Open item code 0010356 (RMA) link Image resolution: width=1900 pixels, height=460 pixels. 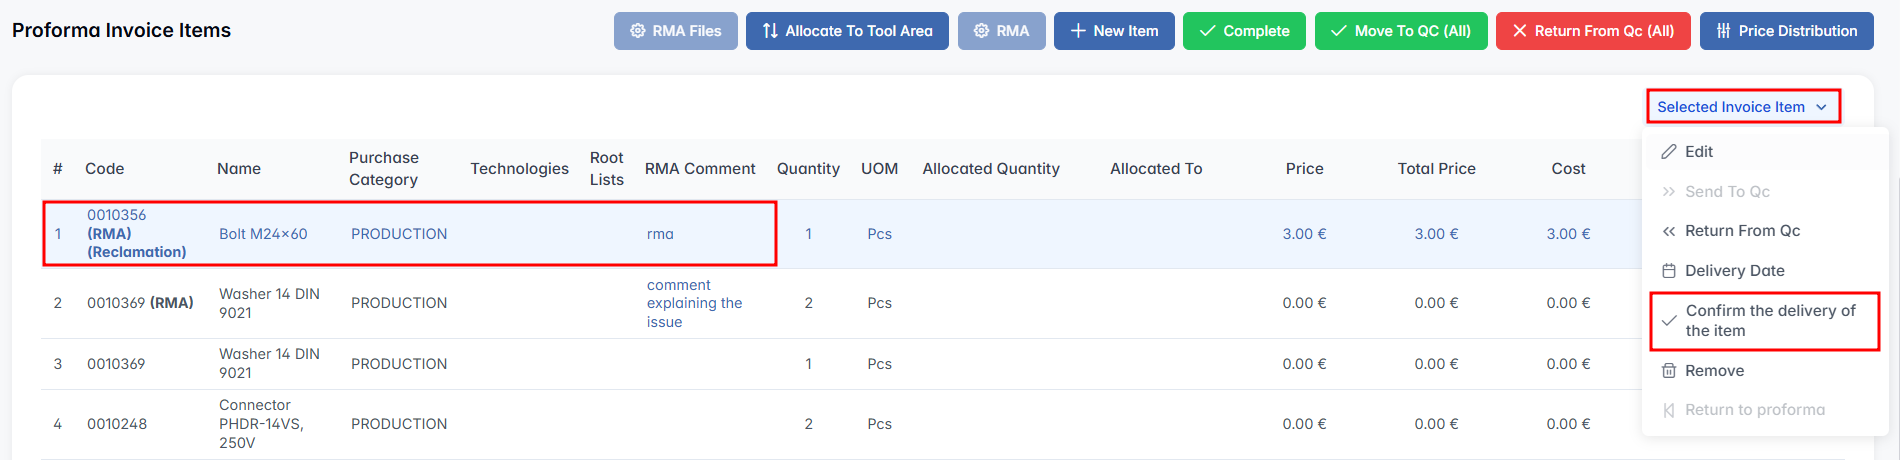tap(116, 215)
